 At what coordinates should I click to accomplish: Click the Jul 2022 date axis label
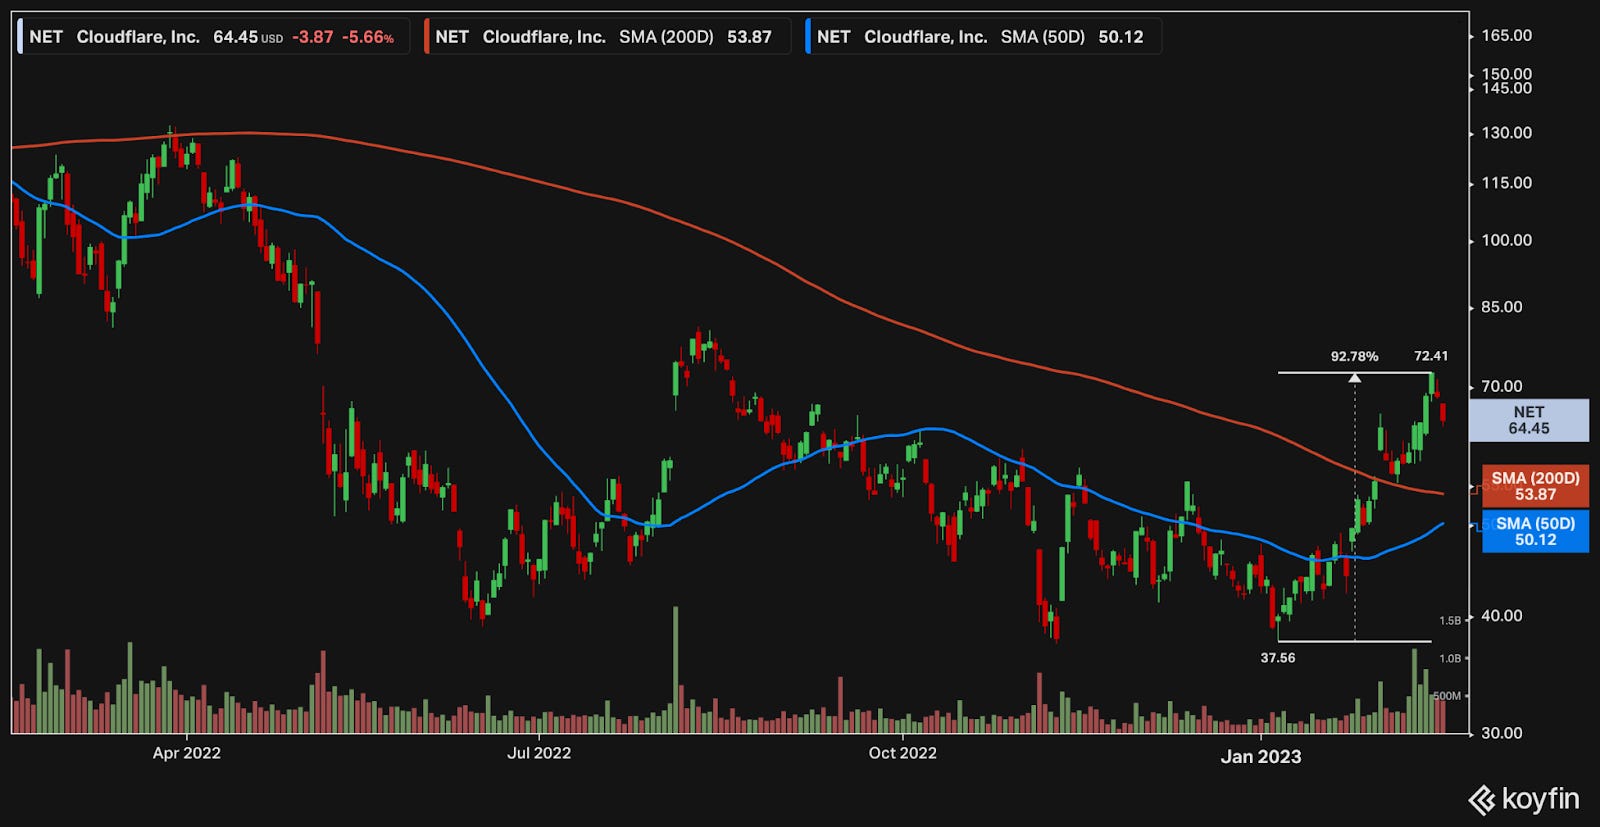(539, 753)
